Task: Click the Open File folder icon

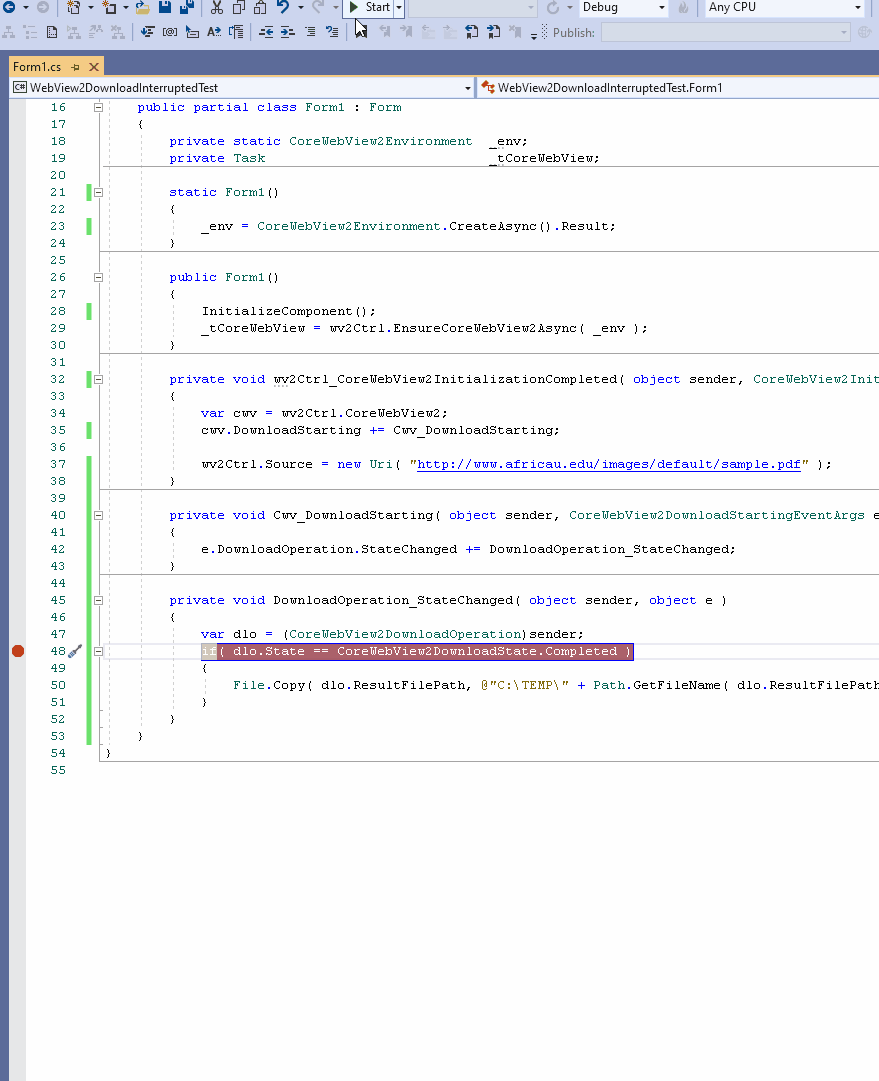Action: (142, 7)
